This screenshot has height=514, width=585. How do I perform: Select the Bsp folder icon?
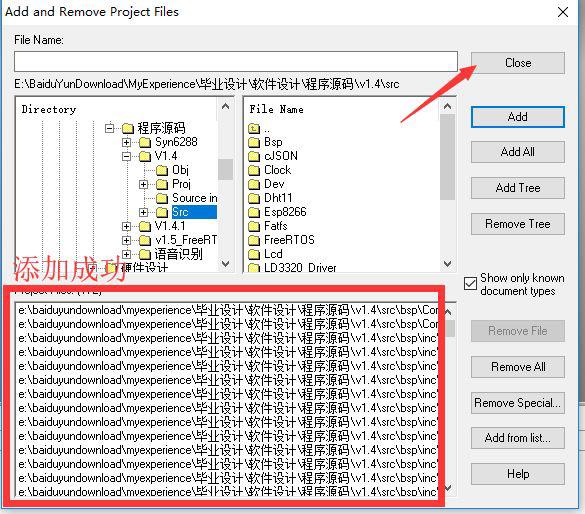(x=254, y=142)
